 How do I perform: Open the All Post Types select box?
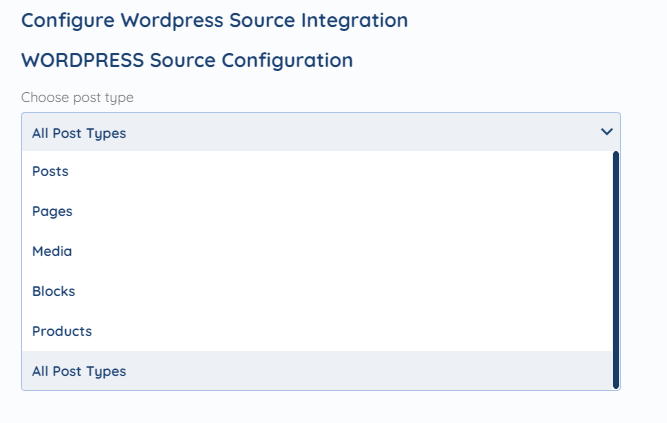(x=321, y=132)
